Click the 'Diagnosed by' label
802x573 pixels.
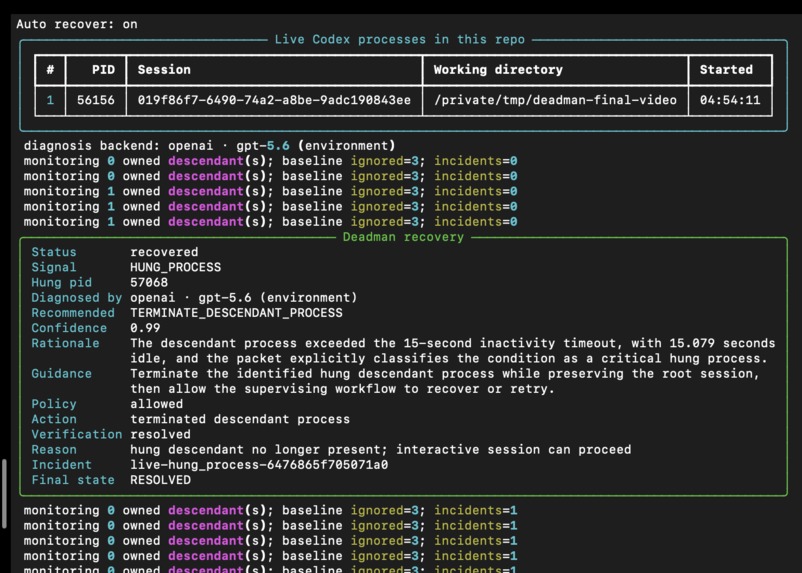(77, 298)
